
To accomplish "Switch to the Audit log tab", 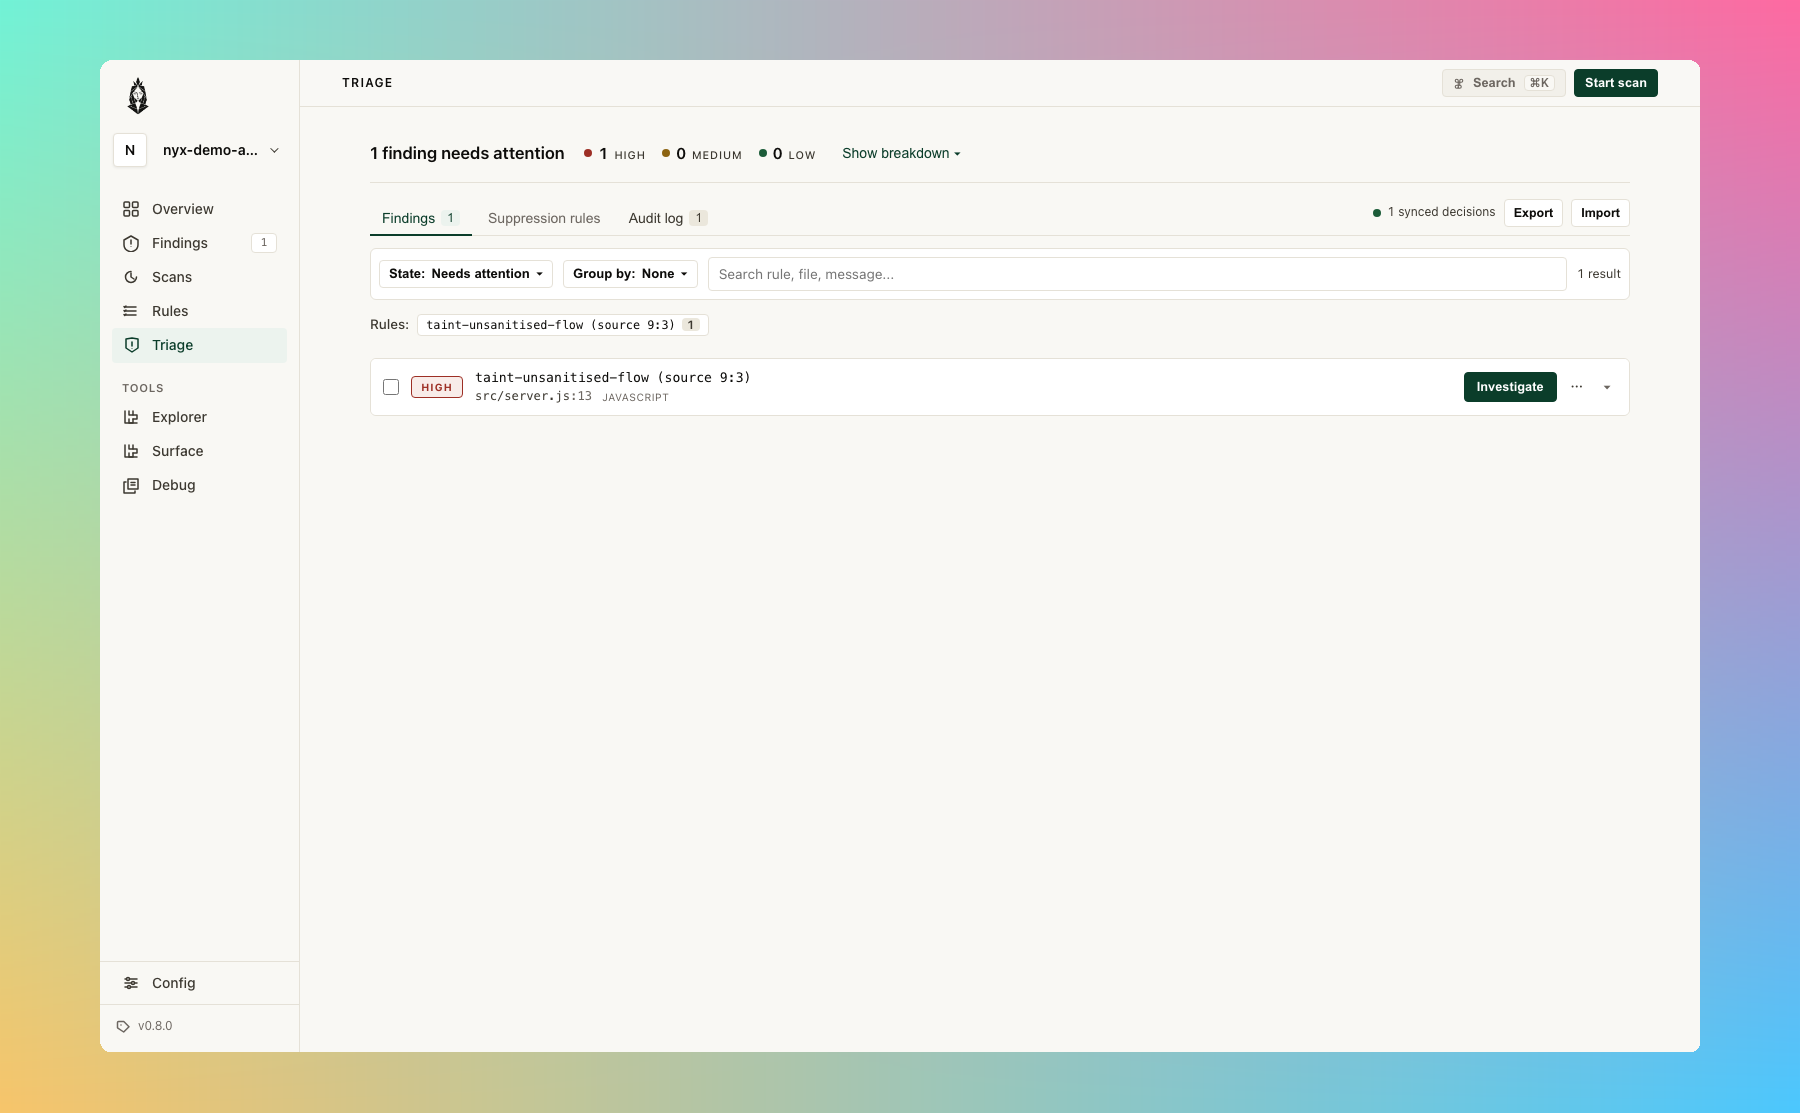I will 668,218.
